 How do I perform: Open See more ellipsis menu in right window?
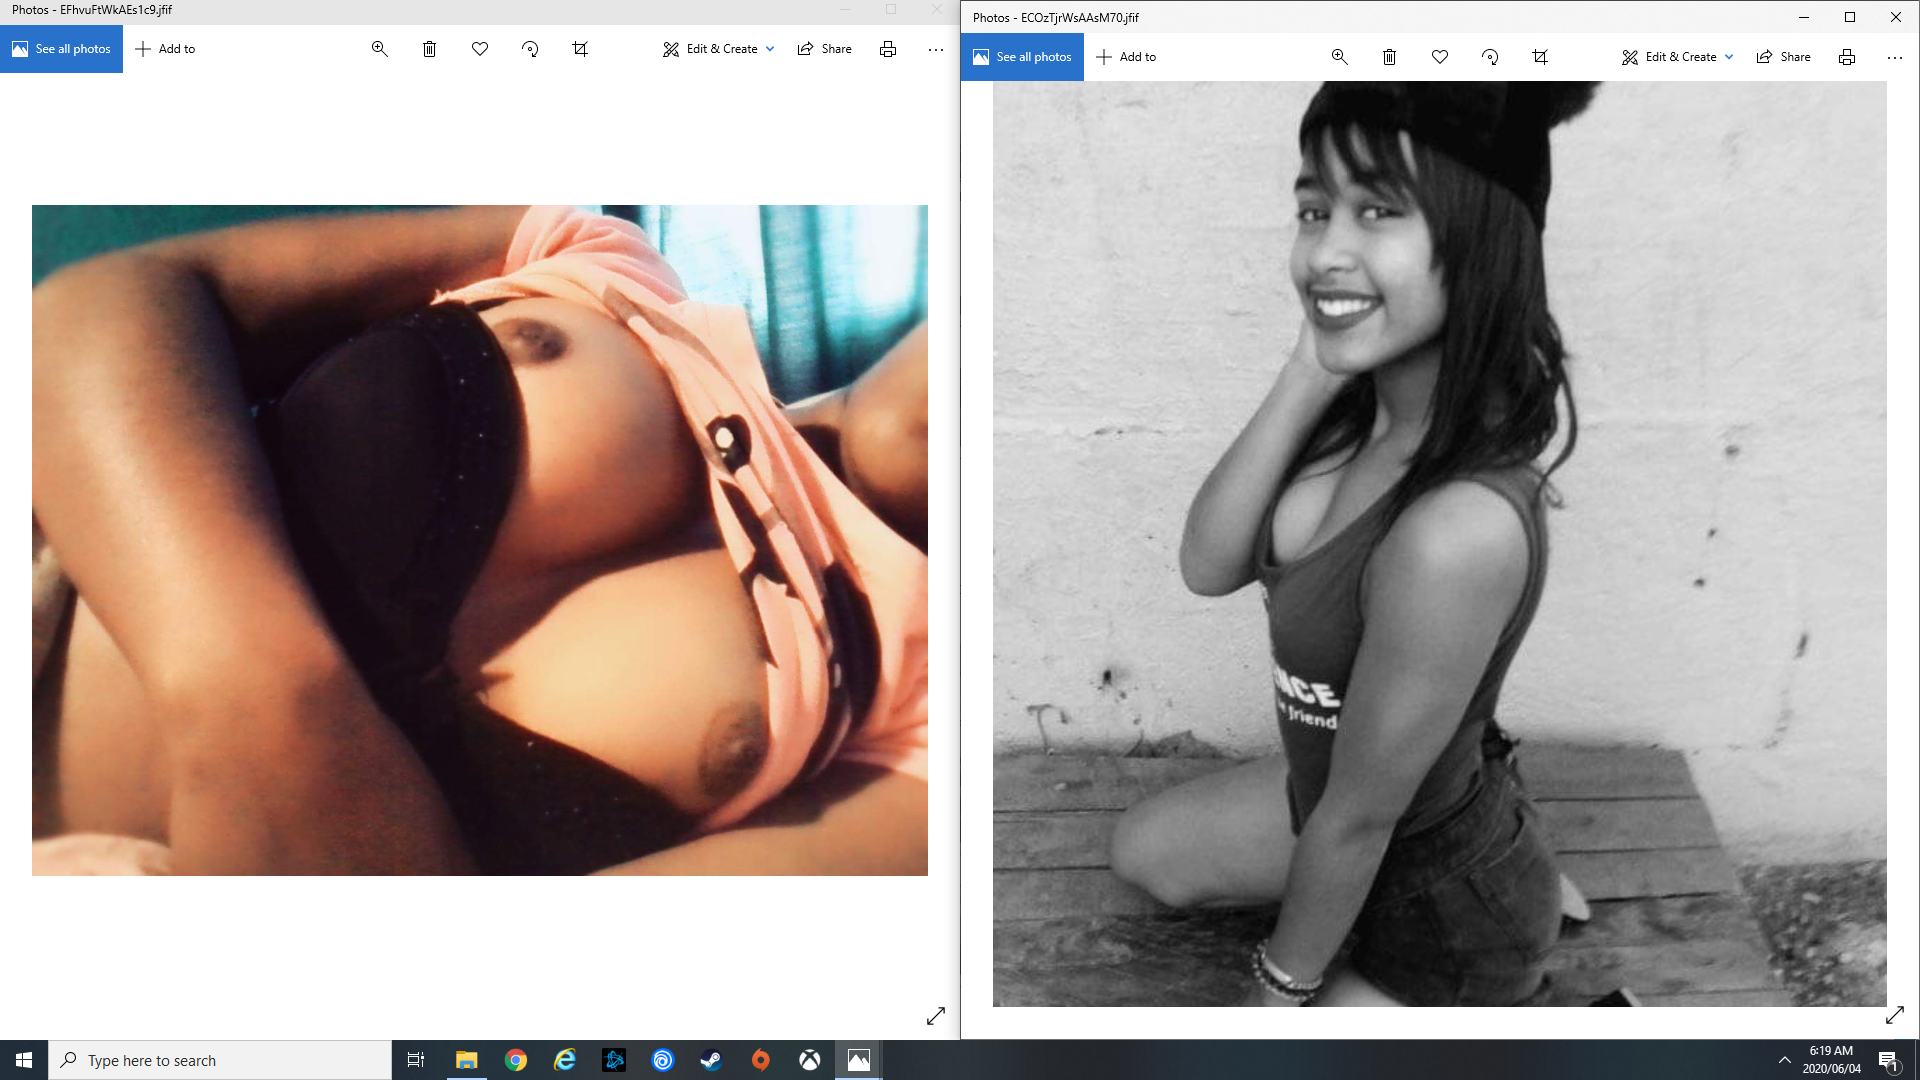pos(1894,57)
